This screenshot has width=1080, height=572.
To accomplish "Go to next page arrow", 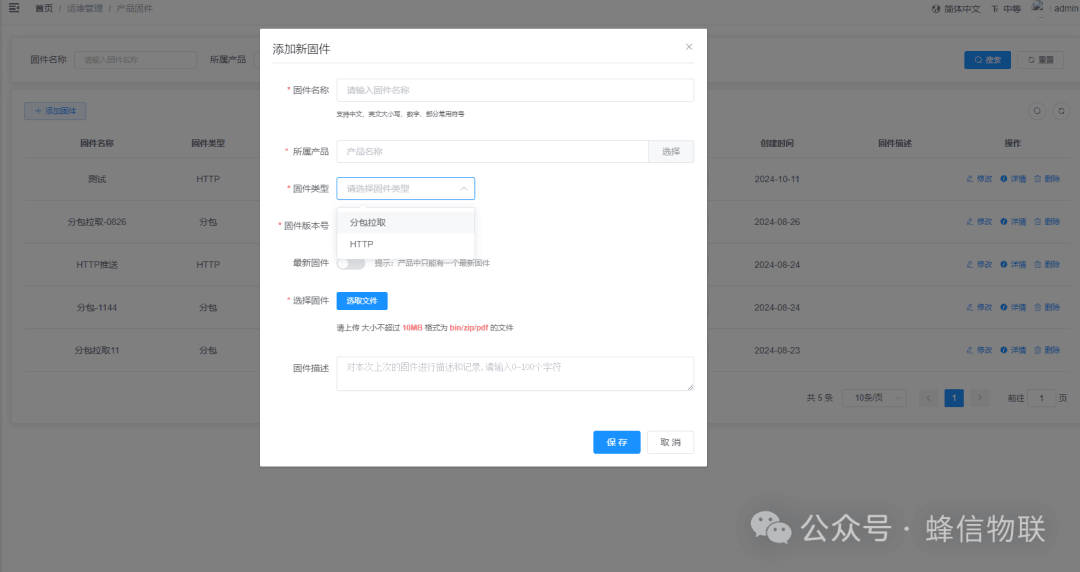I will pos(979,398).
